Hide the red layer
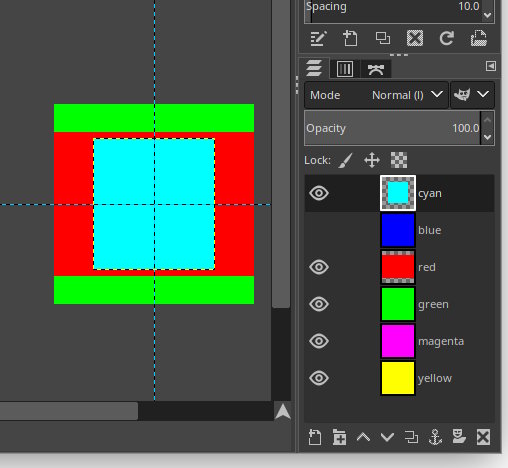 pyautogui.click(x=319, y=267)
